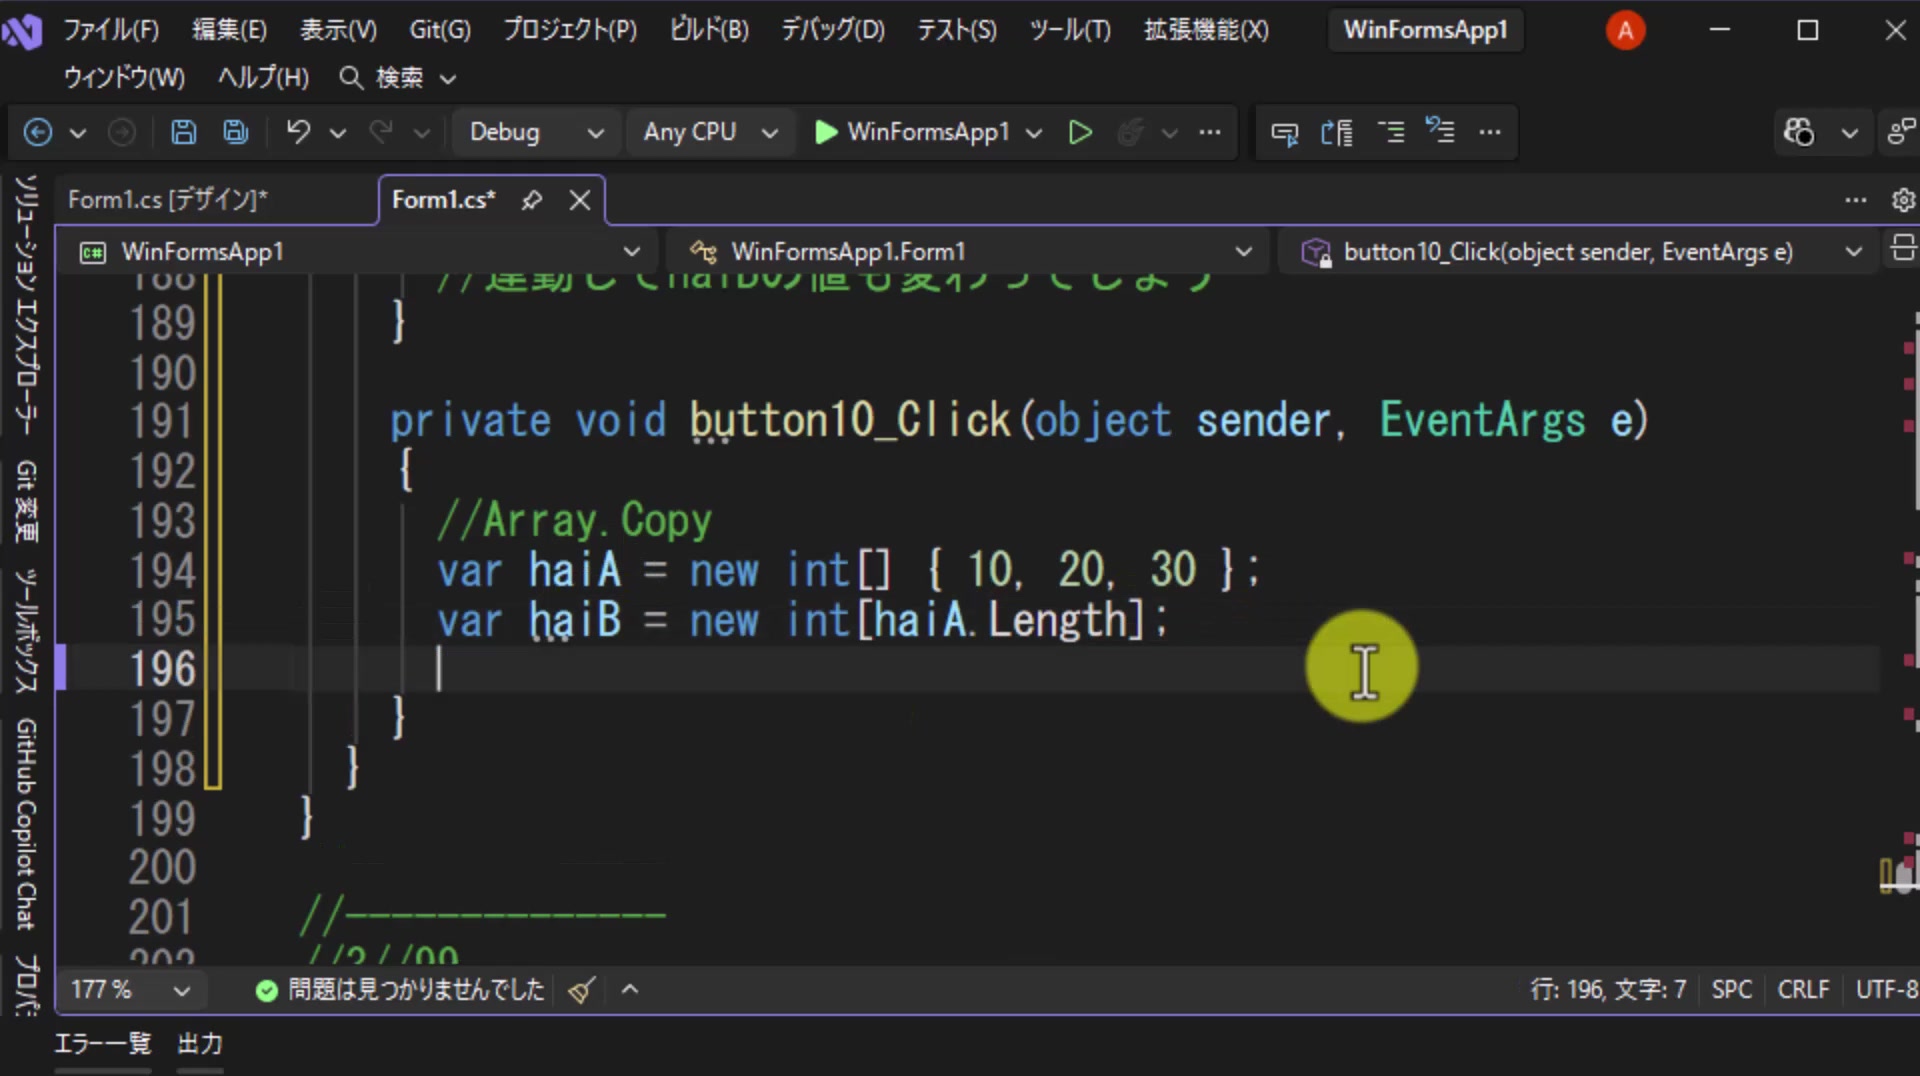Click the comment-out selected lines icon

[x=1391, y=132]
